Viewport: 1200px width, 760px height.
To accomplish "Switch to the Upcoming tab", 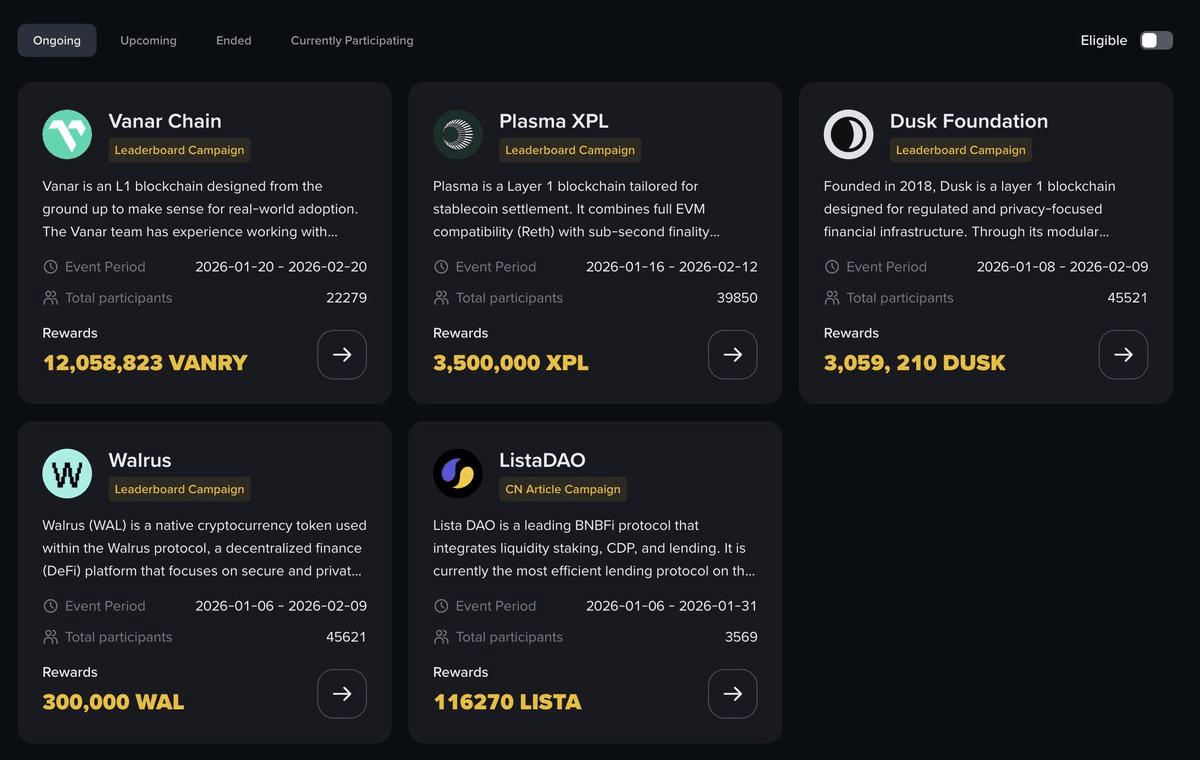I will (x=148, y=41).
